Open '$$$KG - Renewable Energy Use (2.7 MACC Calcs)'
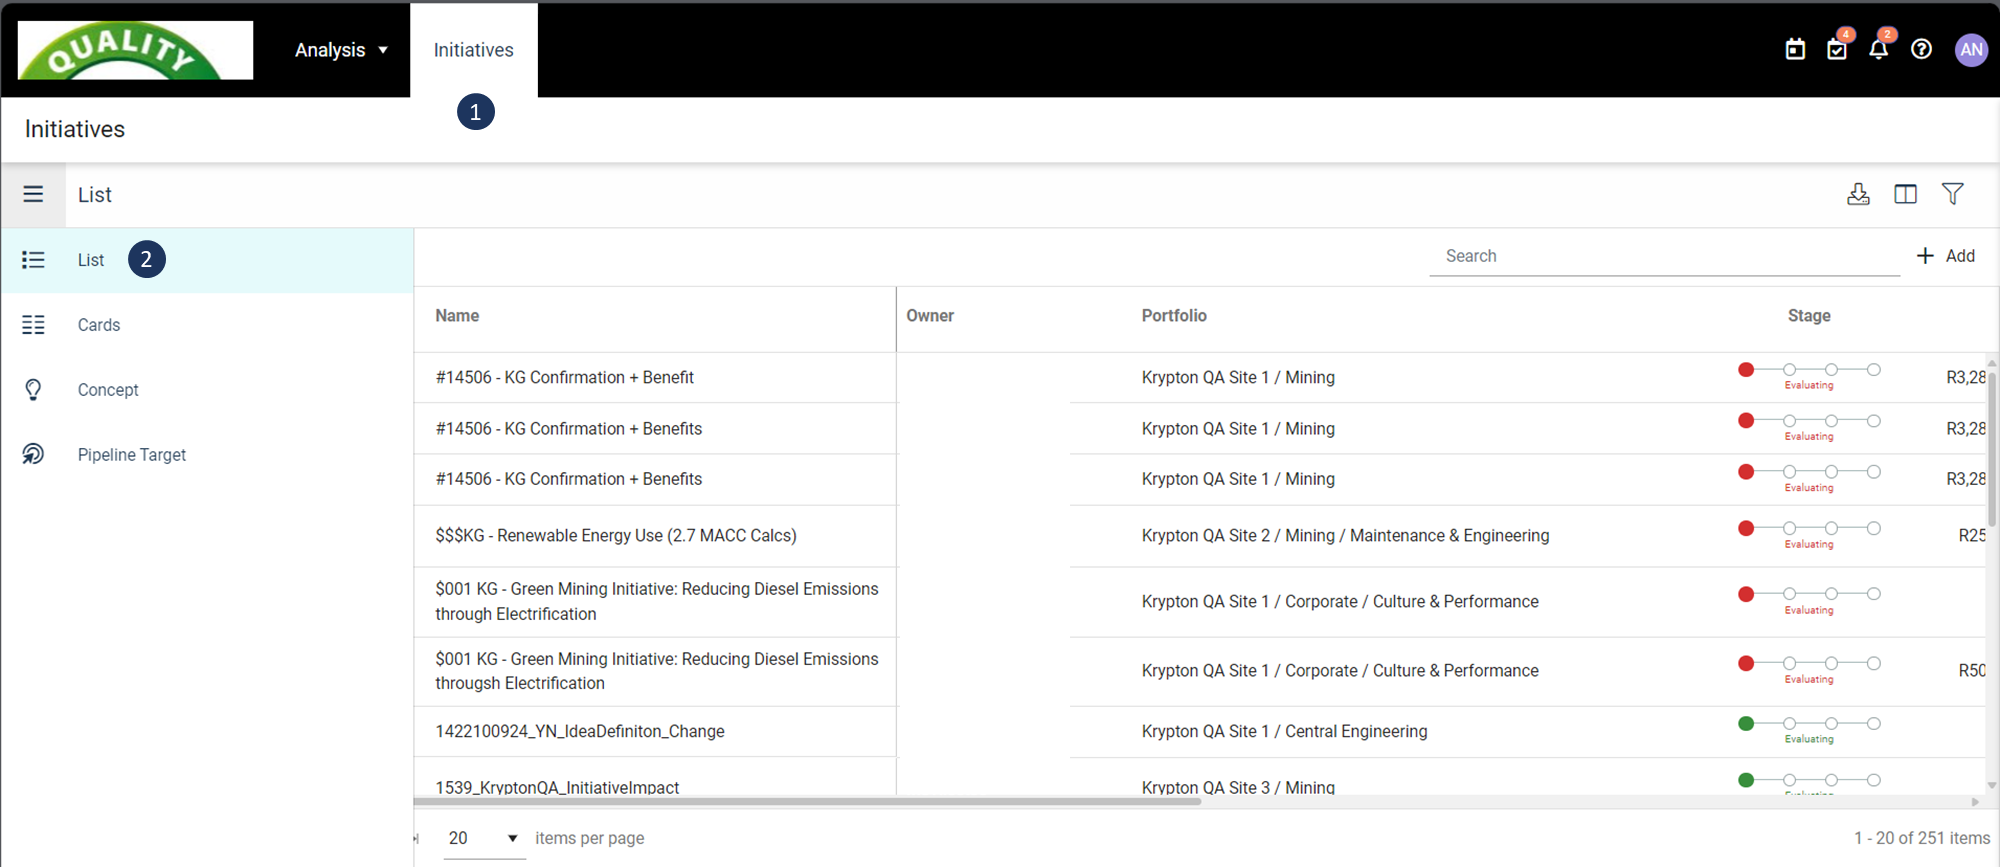Image resolution: width=2000 pixels, height=867 pixels. [x=616, y=535]
